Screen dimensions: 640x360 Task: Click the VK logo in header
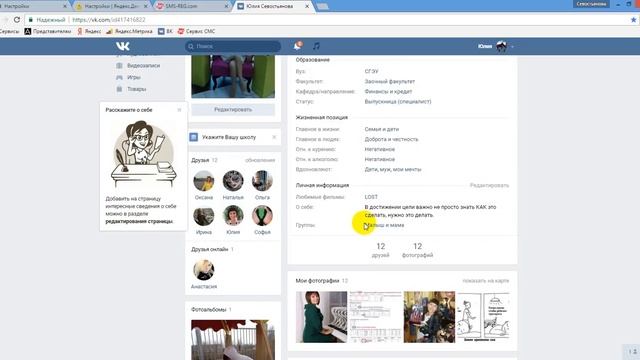[x=122, y=46]
